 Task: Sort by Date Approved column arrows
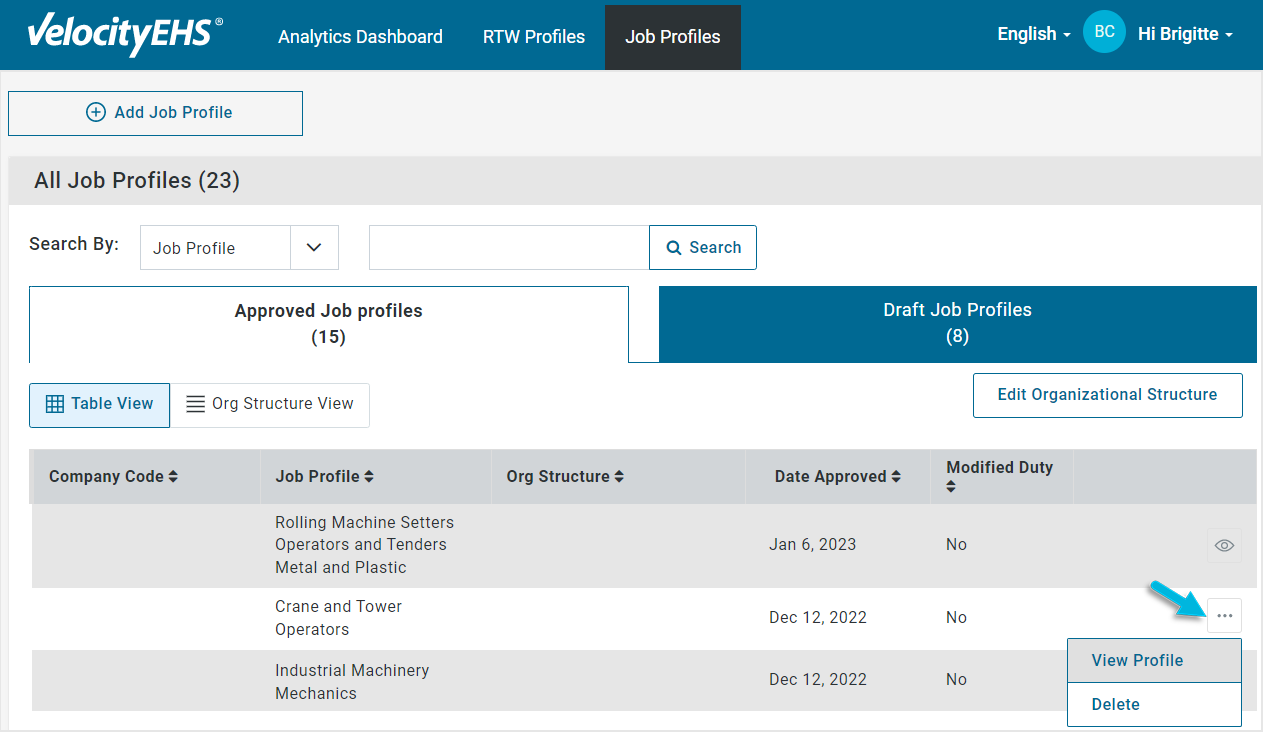[x=896, y=477]
